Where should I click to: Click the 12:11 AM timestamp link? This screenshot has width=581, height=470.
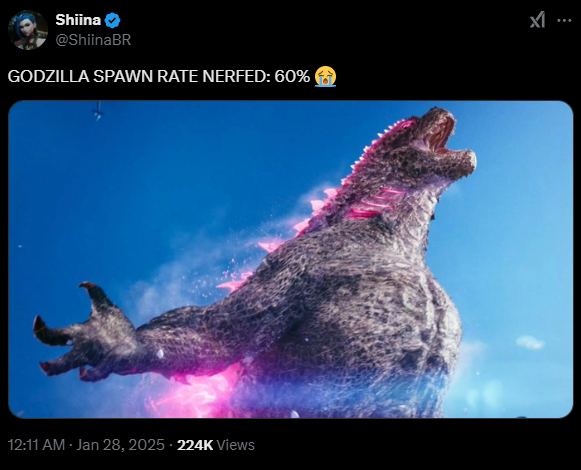click(36, 445)
